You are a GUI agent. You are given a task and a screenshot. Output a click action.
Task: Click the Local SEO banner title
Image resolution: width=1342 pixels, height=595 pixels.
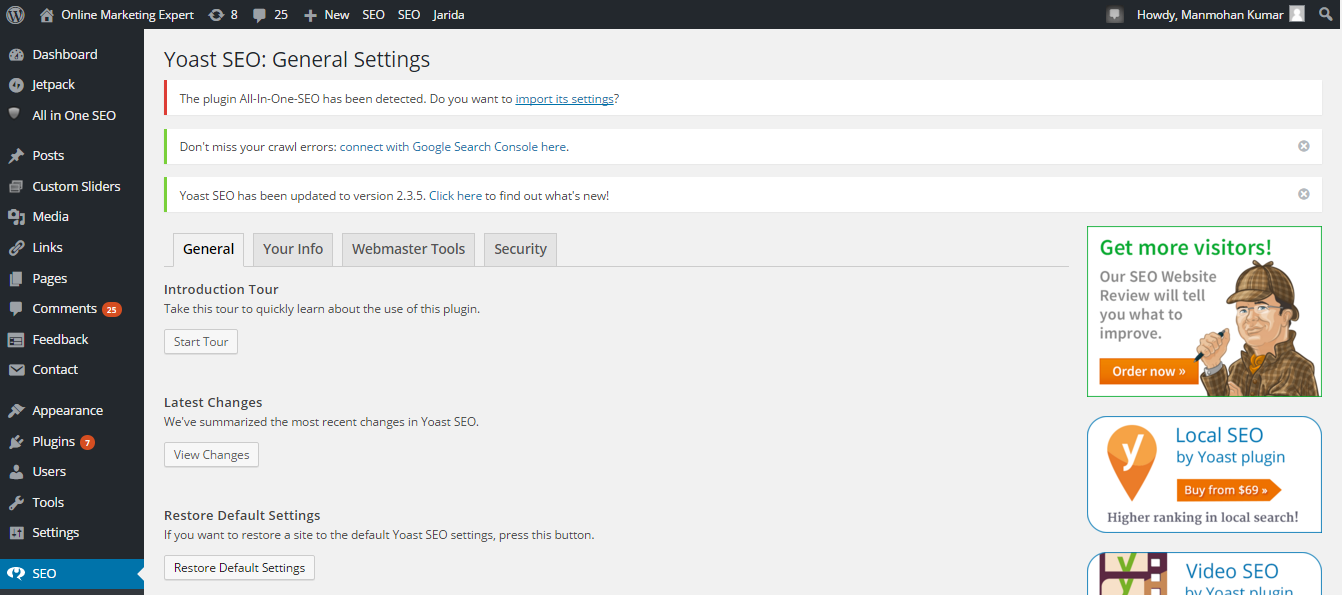pos(1219,435)
